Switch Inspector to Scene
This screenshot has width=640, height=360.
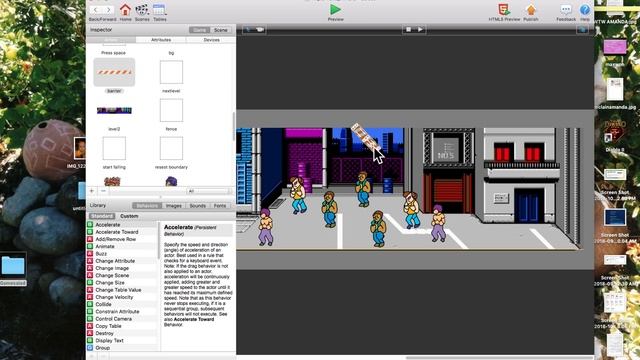[221, 30]
